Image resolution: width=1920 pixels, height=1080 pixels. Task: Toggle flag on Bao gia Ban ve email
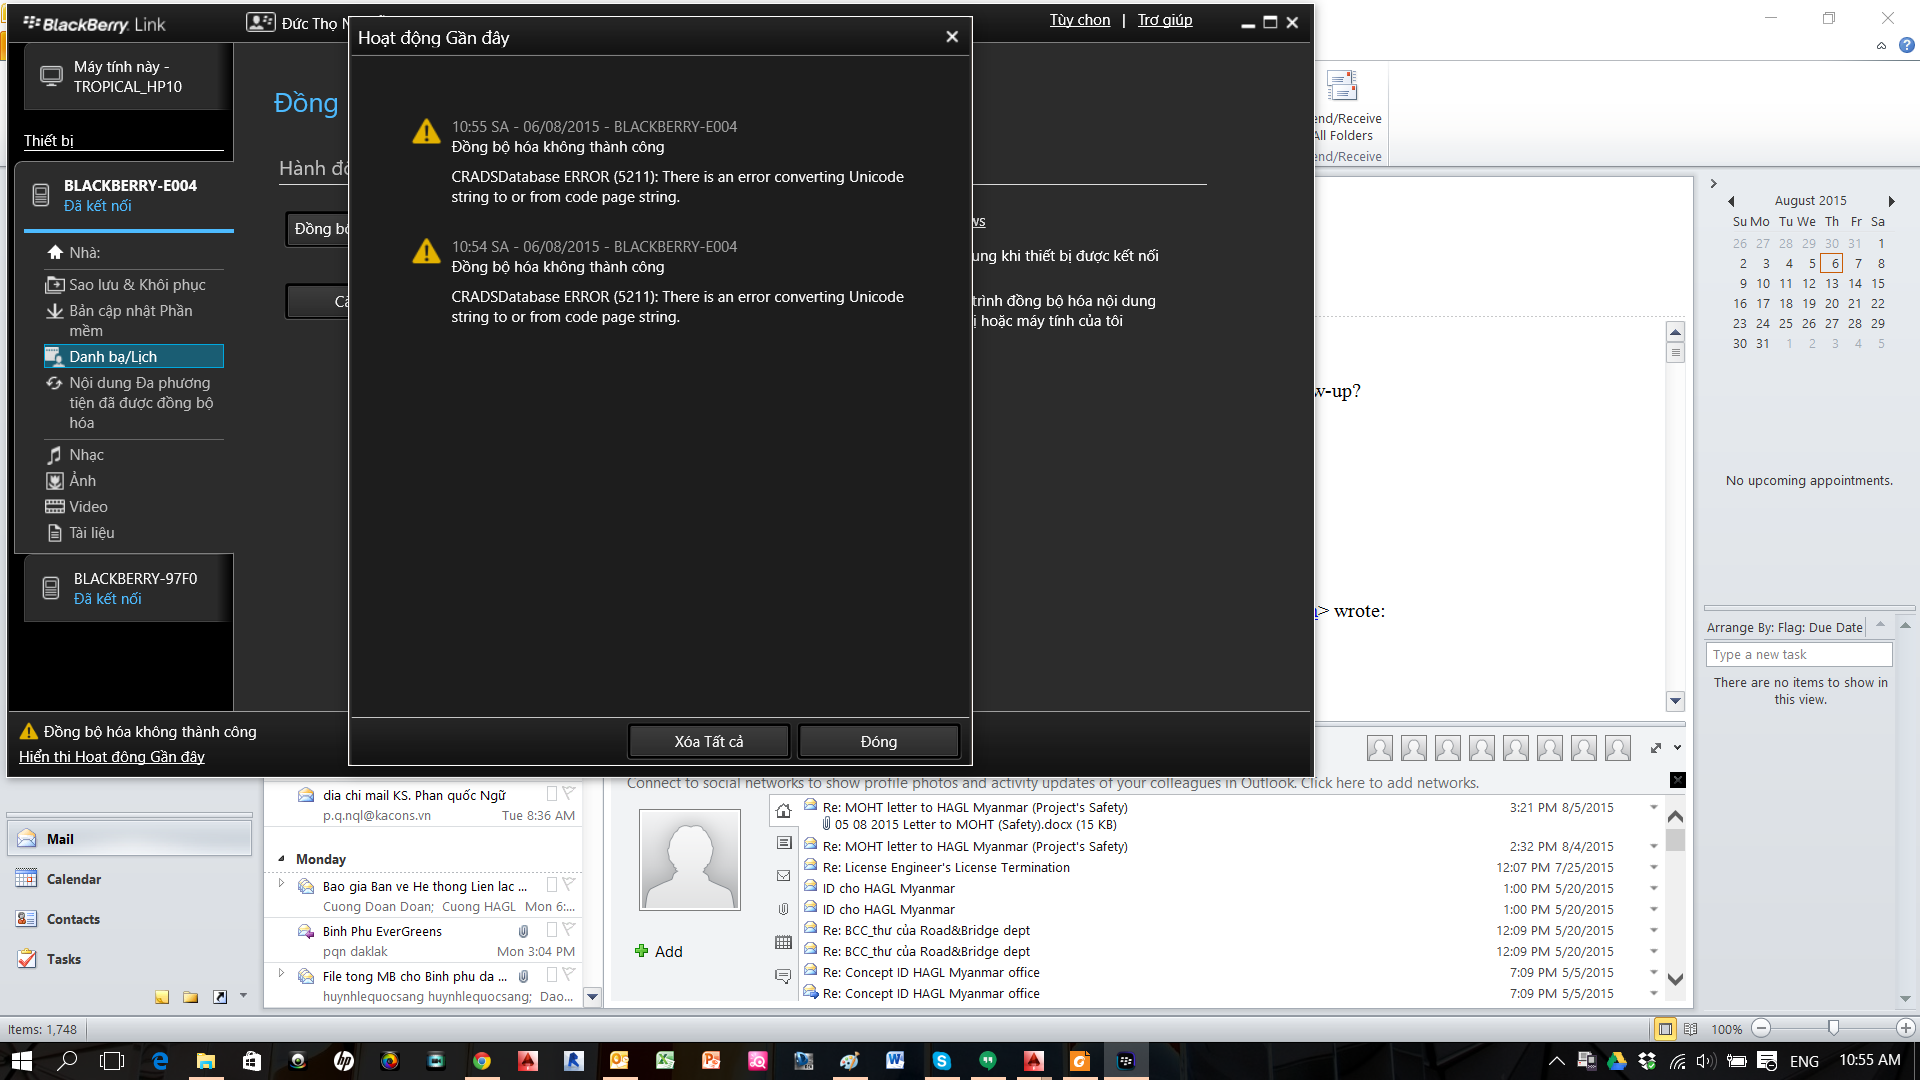568,884
